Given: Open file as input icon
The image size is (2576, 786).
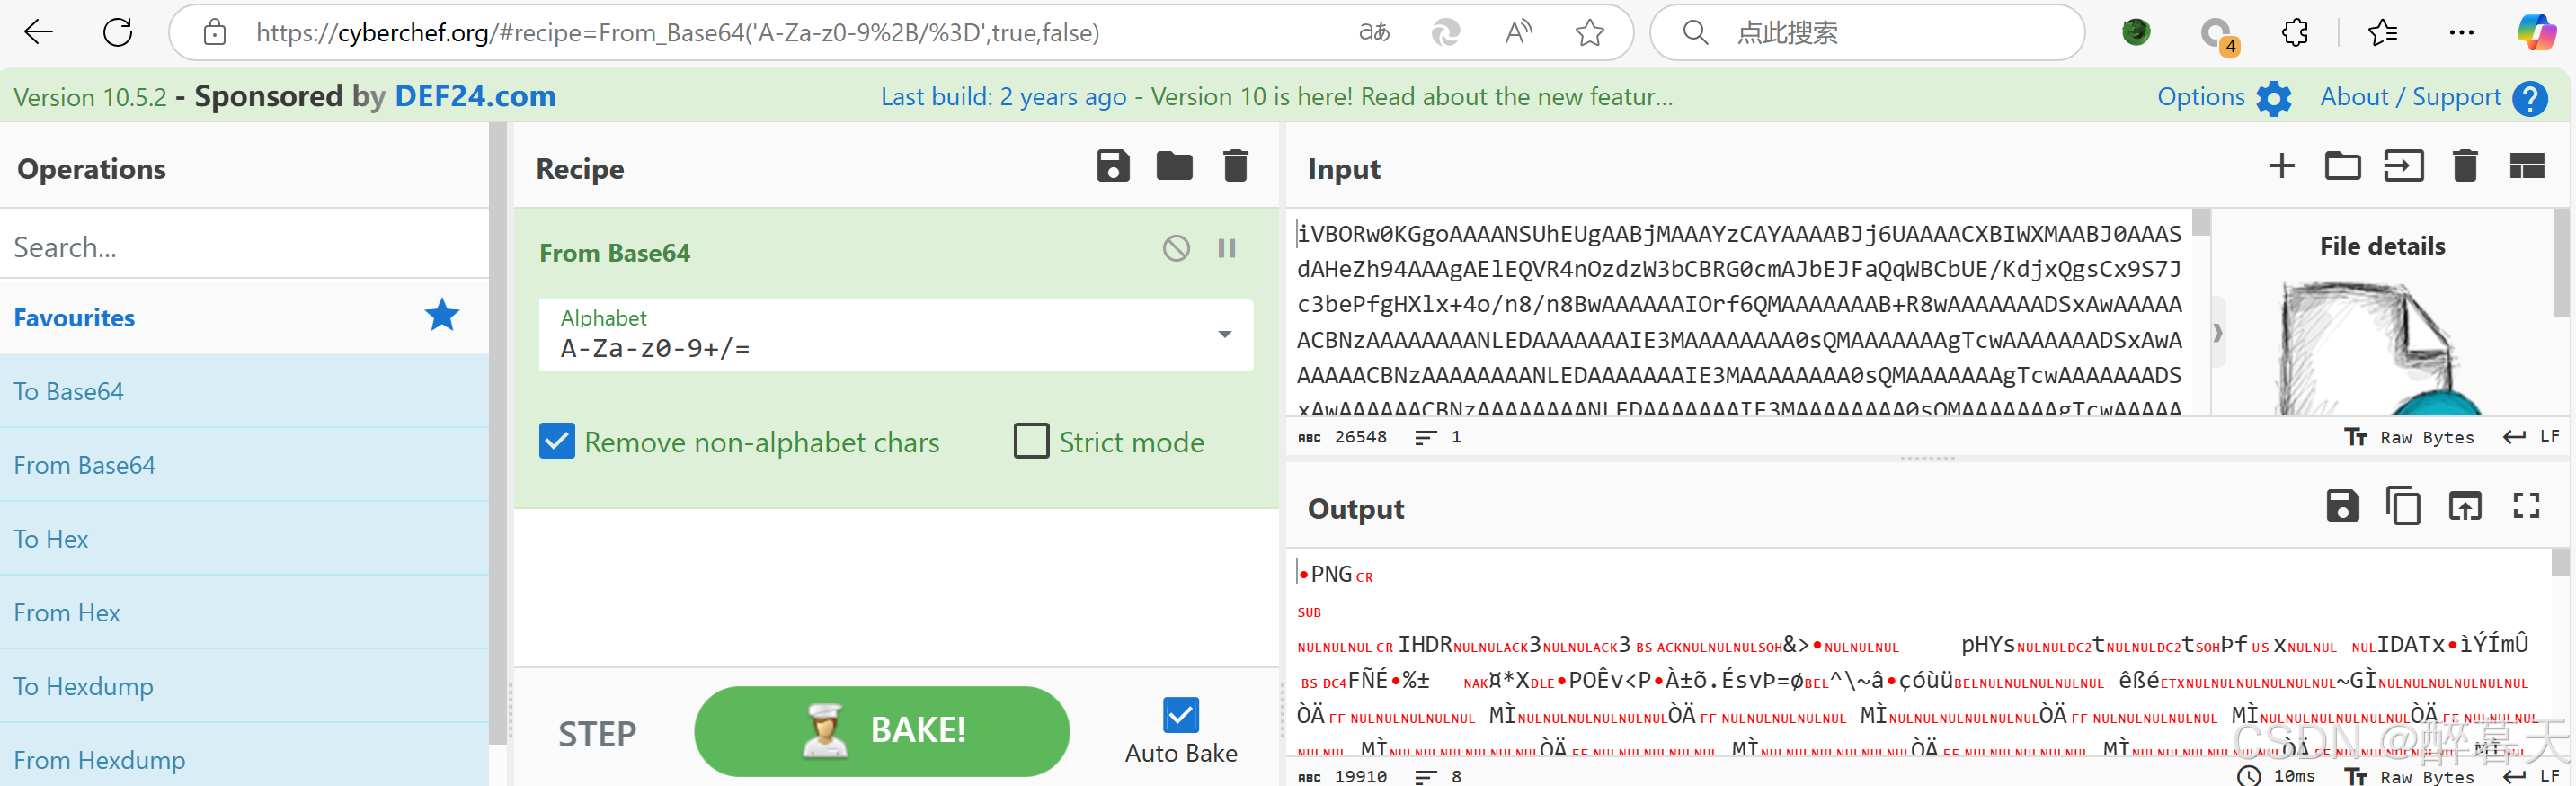Looking at the screenshot, I should [2403, 166].
